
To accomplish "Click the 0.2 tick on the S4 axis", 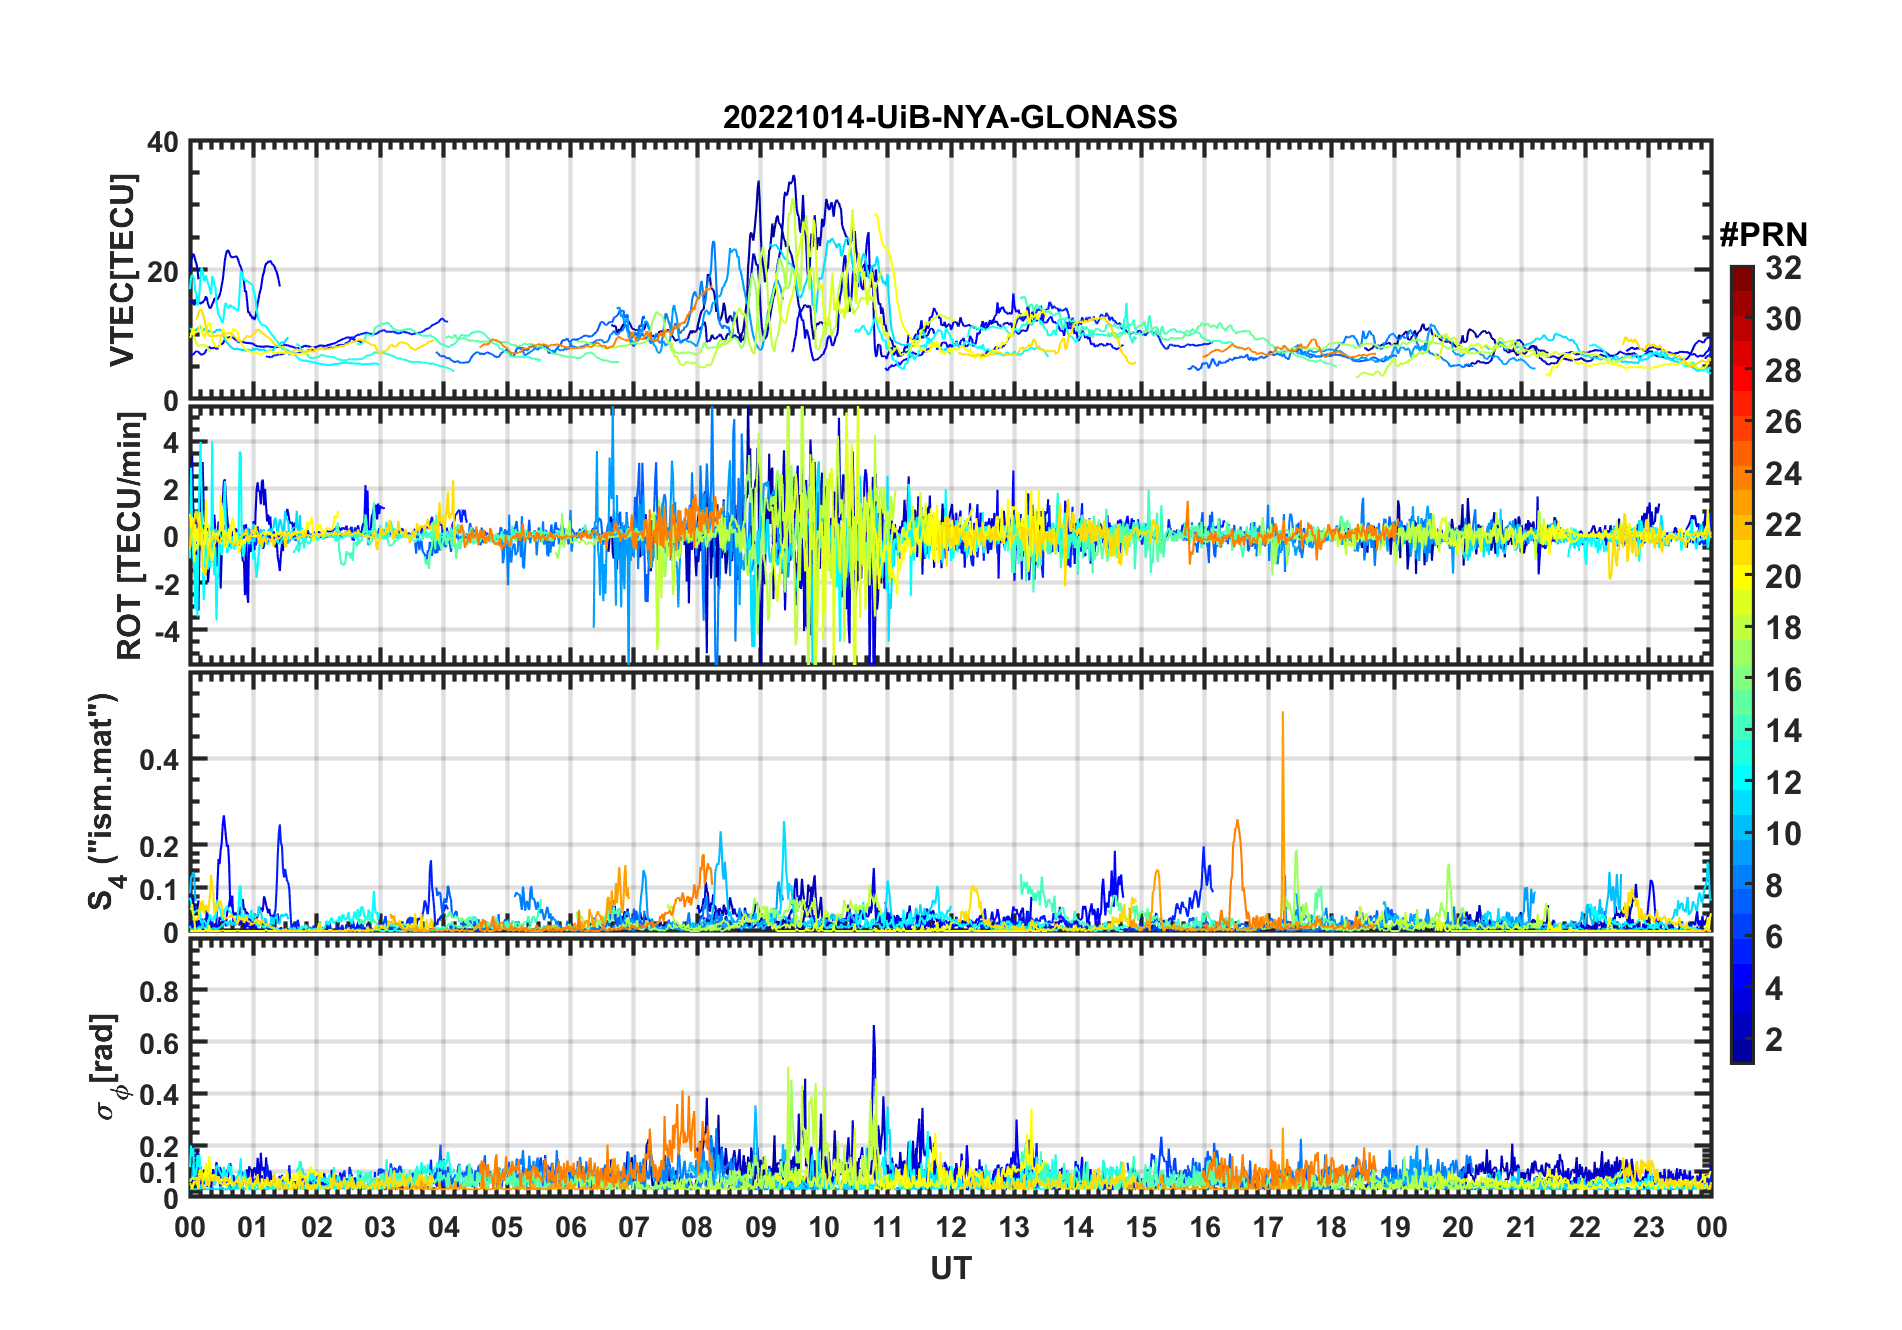I will 160,846.
